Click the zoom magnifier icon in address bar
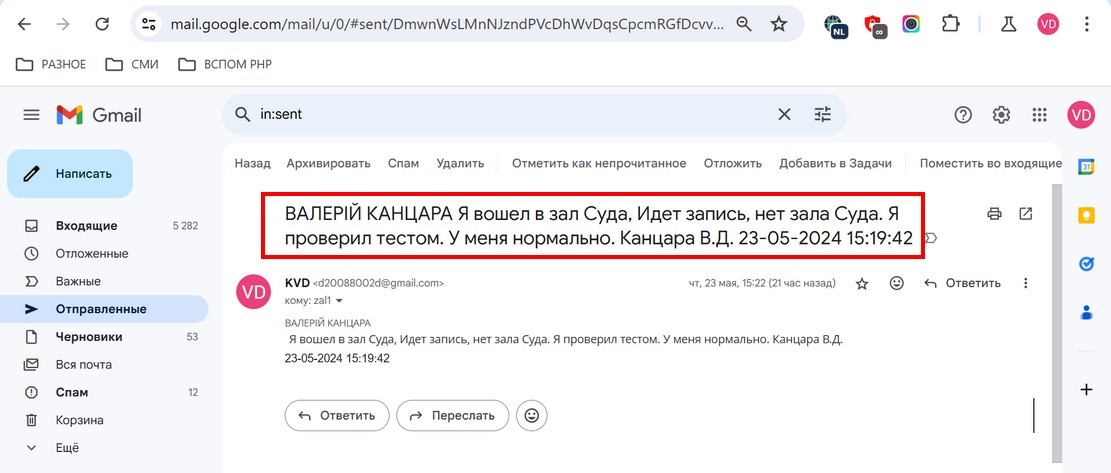Image resolution: width=1111 pixels, height=473 pixels. [x=744, y=24]
